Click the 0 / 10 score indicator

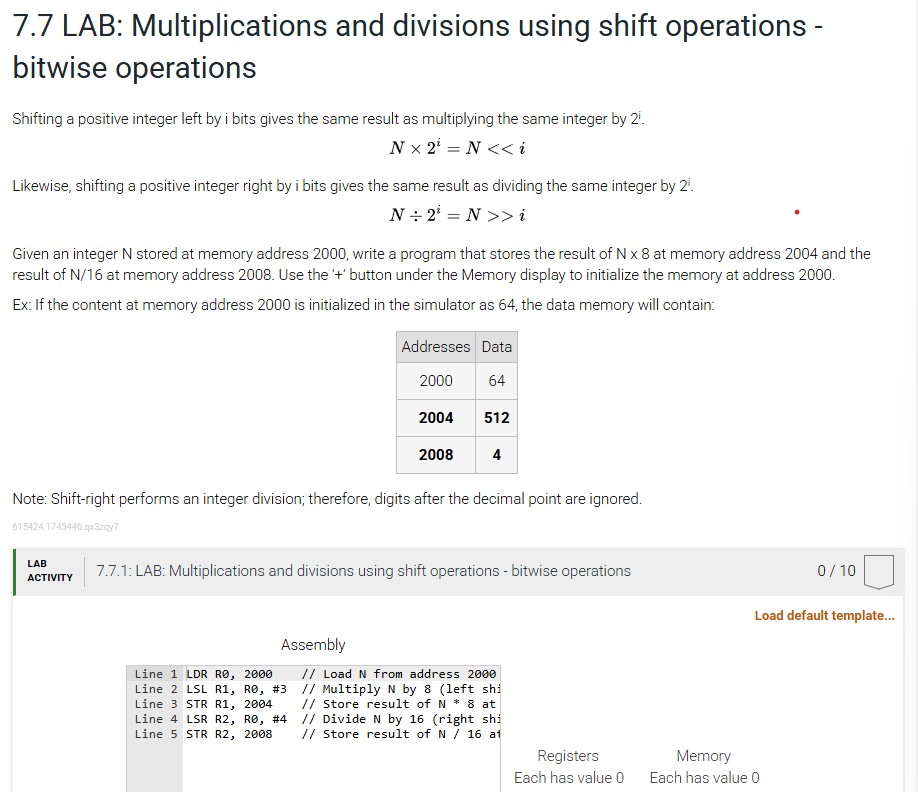(x=835, y=570)
